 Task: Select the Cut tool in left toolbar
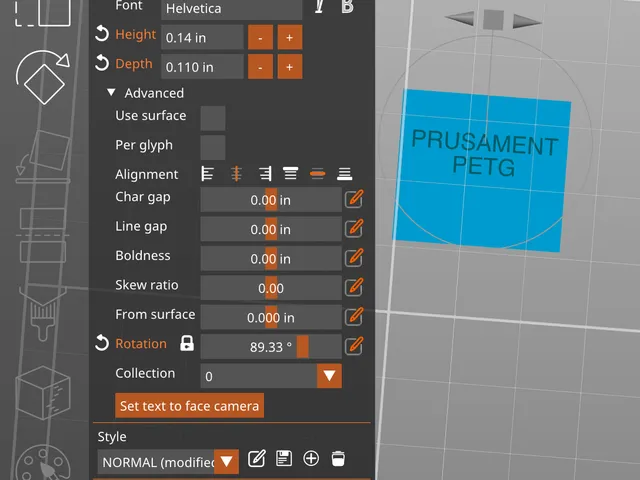(x=42, y=236)
